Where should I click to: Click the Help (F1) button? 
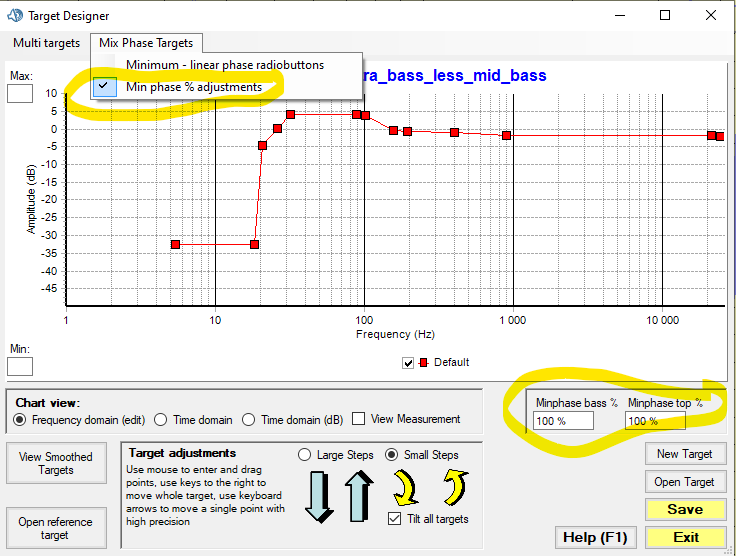pos(595,537)
